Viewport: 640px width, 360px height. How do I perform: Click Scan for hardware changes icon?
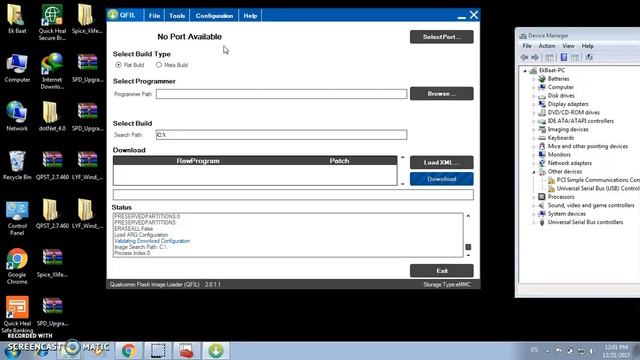pyautogui.click(x=589, y=58)
